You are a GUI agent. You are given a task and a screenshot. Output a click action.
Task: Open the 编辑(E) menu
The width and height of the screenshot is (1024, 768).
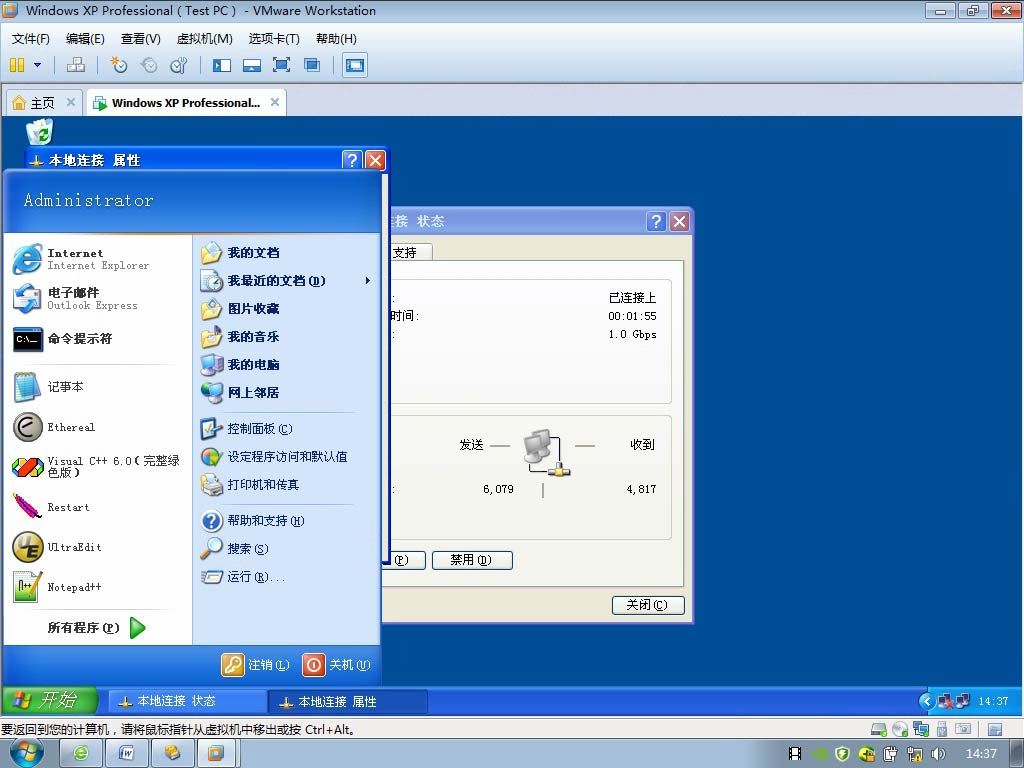(85, 39)
